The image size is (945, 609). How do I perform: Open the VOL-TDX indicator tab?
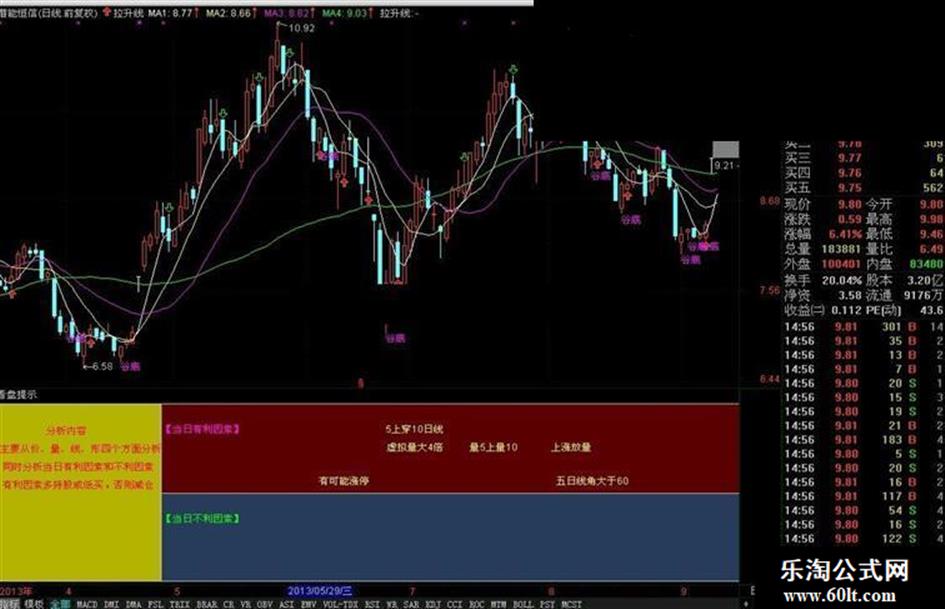[341, 604]
